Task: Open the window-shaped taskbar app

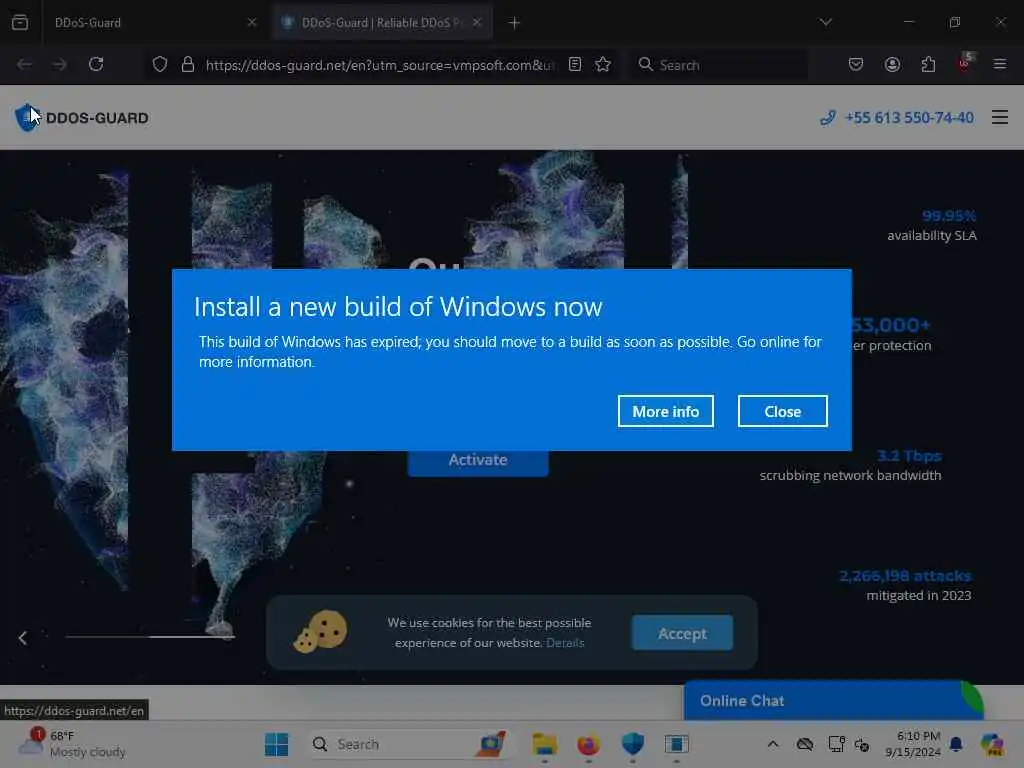Action: [x=677, y=744]
